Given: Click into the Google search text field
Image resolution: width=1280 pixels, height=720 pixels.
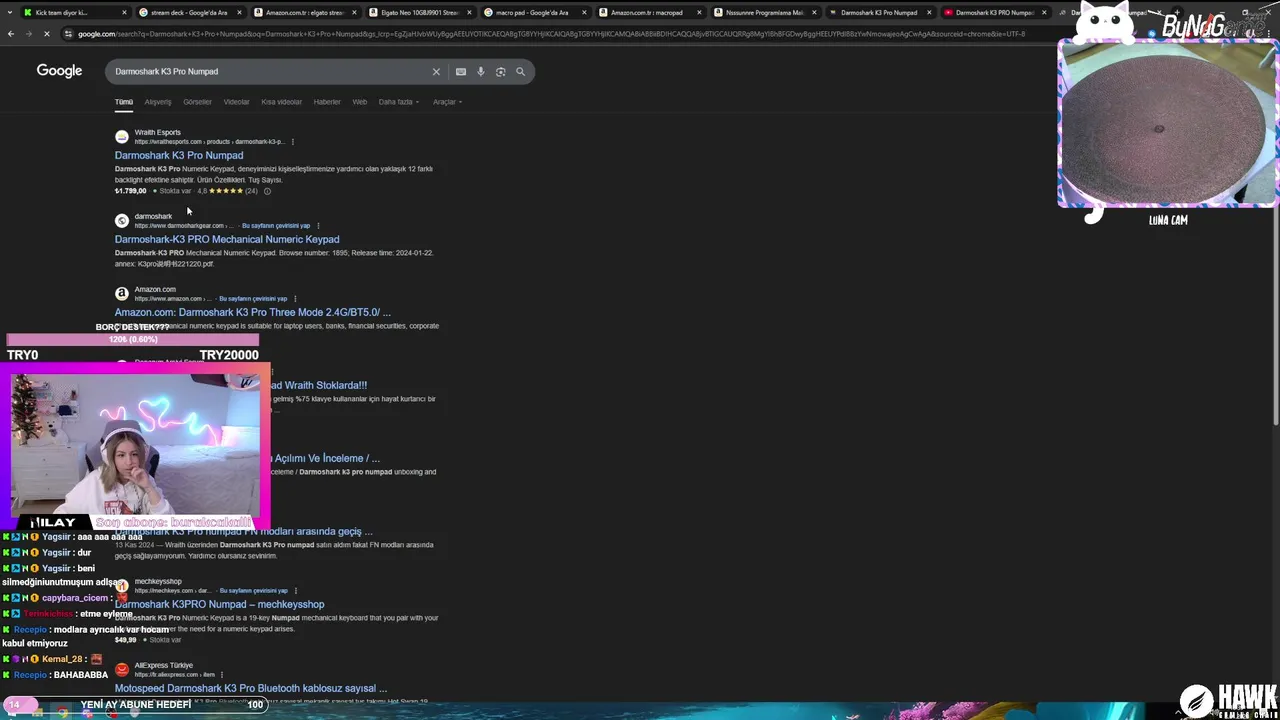Looking at the screenshot, I should point(270,72).
